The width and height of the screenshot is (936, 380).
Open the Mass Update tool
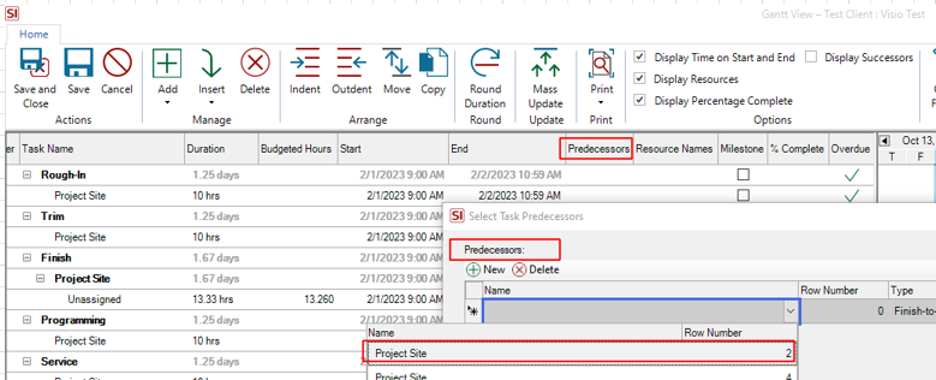click(545, 63)
